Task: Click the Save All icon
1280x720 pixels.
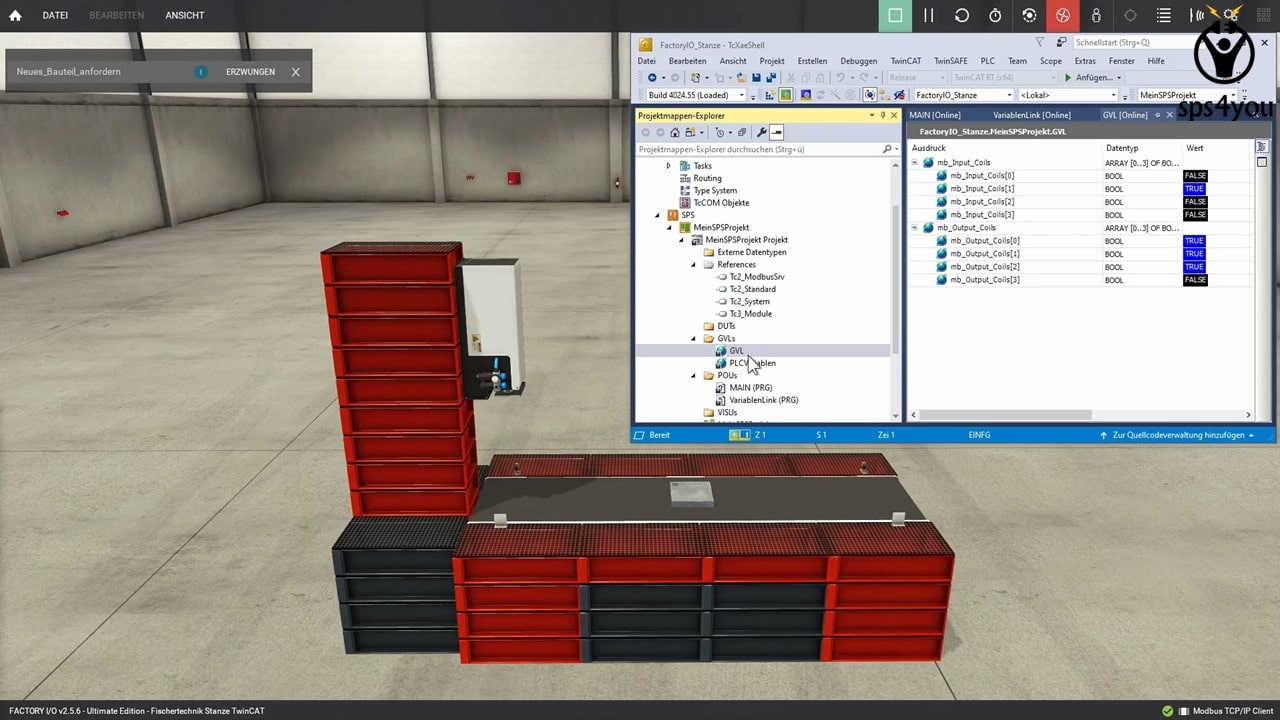Action: 771,78
